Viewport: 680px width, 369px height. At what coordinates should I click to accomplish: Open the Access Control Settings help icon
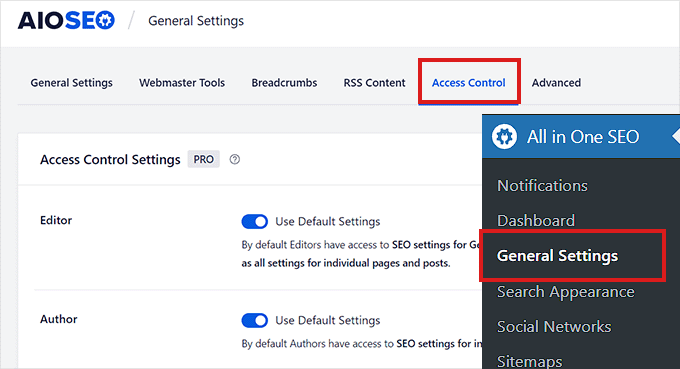pyautogui.click(x=235, y=160)
